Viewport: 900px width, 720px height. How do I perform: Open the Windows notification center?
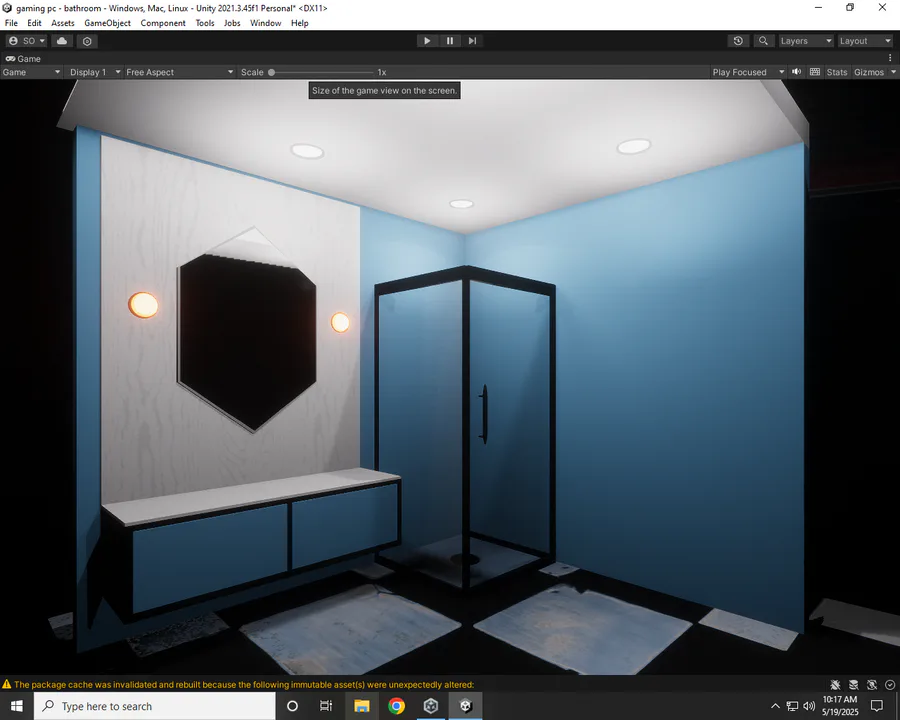click(x=876, y=706)
